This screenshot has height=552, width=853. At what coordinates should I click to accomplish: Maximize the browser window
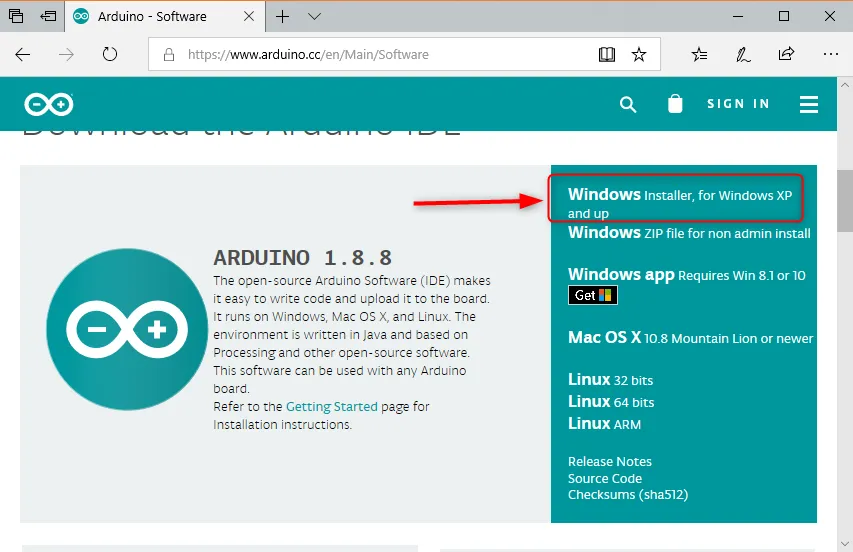784,16
